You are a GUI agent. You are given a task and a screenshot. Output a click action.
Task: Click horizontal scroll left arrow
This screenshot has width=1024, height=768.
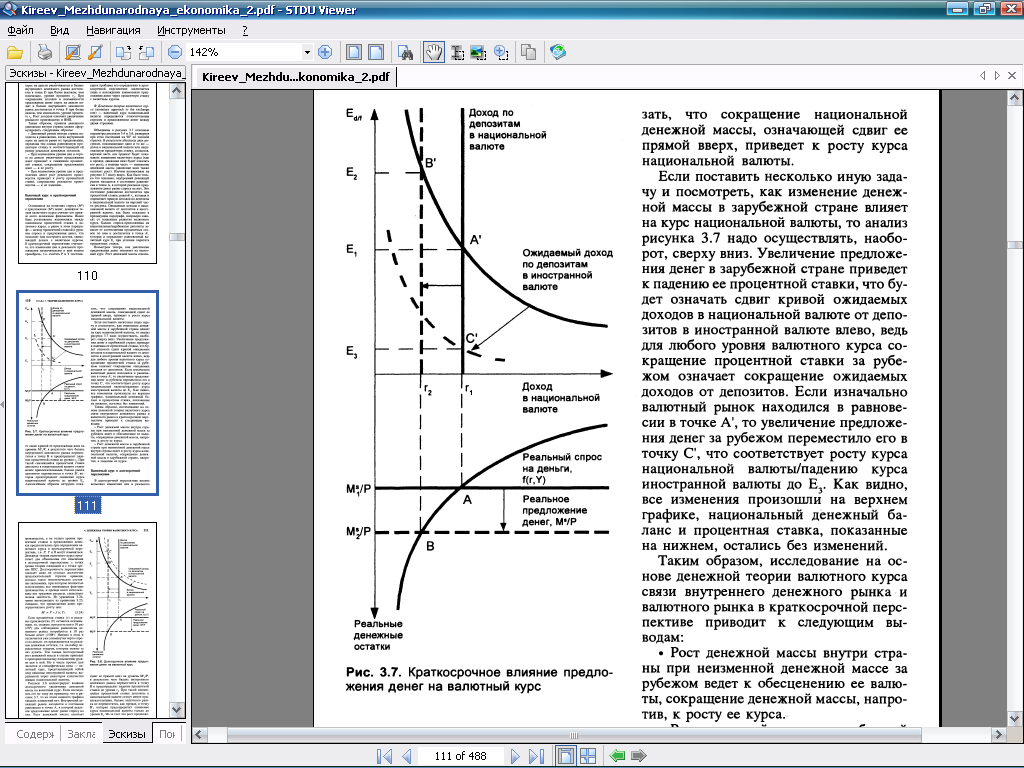[199, 735]
